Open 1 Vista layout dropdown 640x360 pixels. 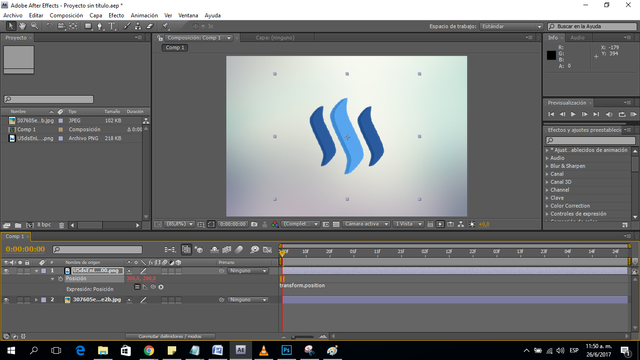coord(408,224)
